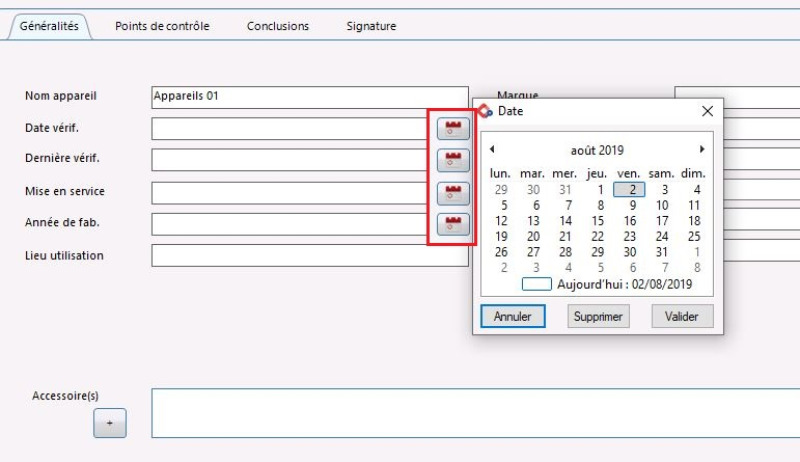
Task: Click the Annuler button
Action: pyautogui.click(x=513, y=316)
